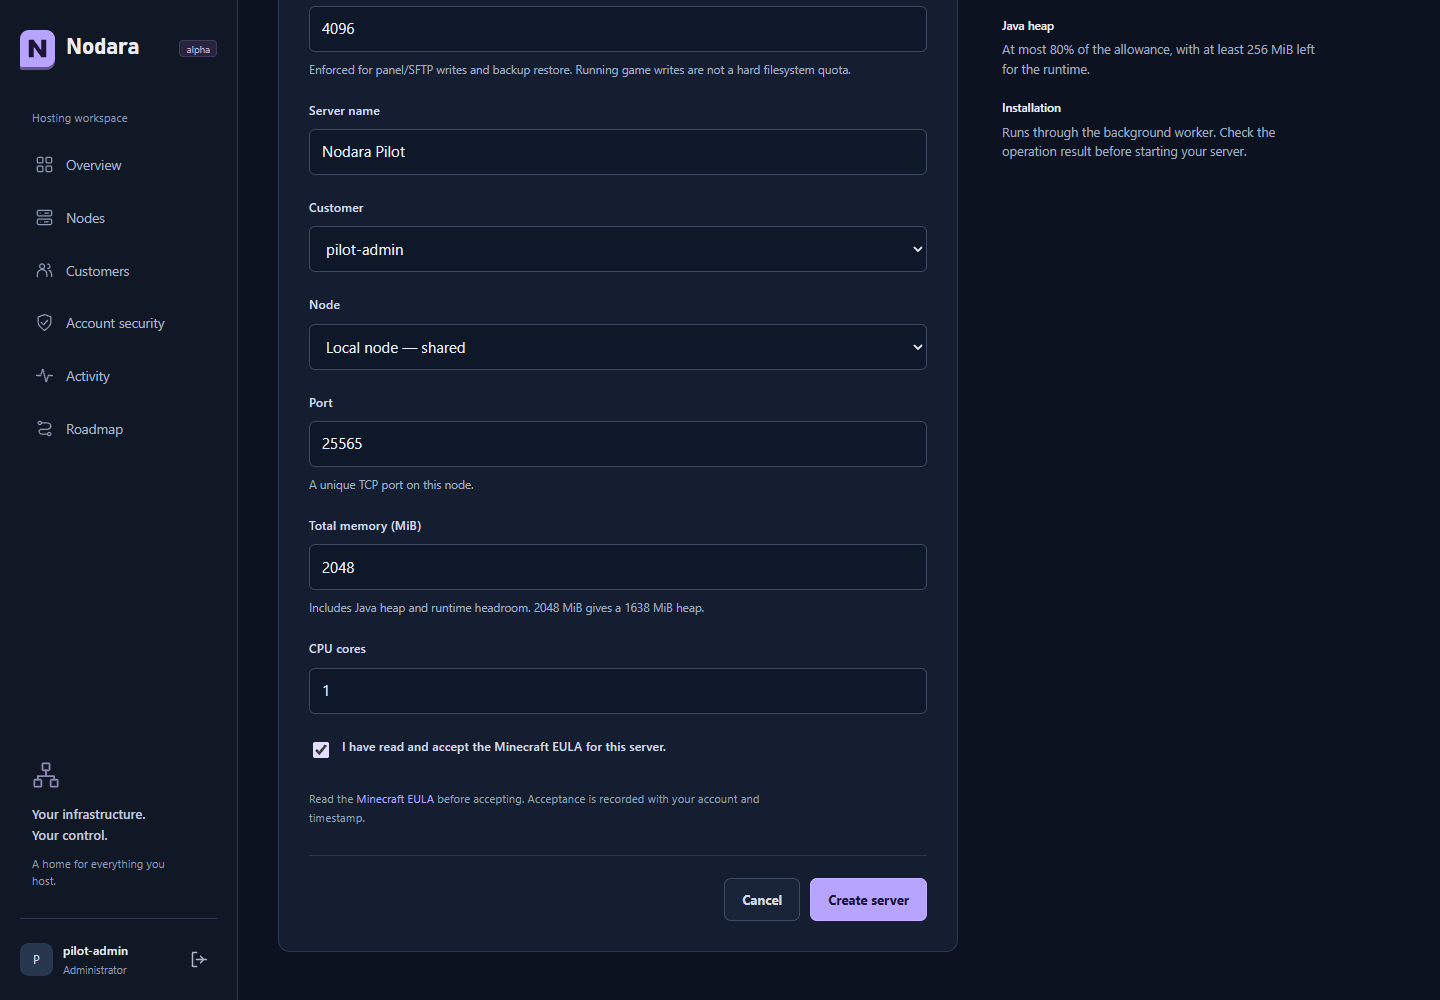Click the Customers people icon
The height and width of the screenshot is (1000, 1440).
click(x=44, y=270)
